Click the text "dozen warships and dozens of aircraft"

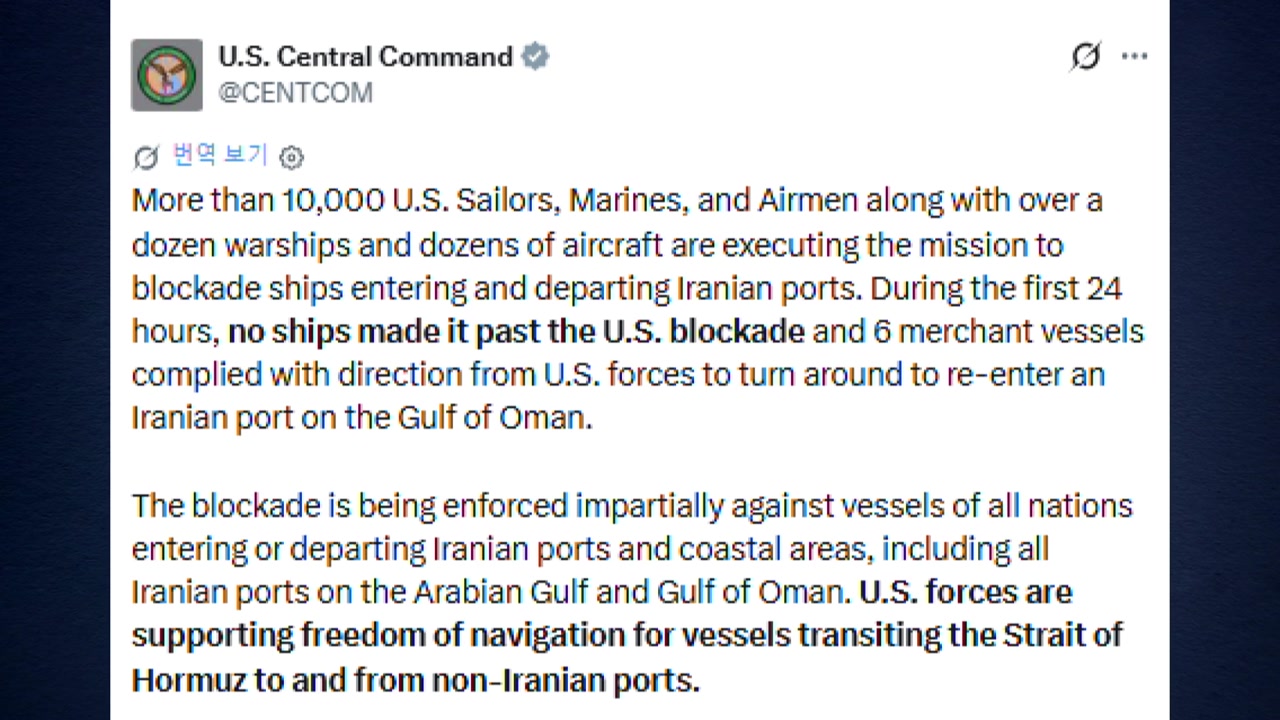(x=400, y=245)
